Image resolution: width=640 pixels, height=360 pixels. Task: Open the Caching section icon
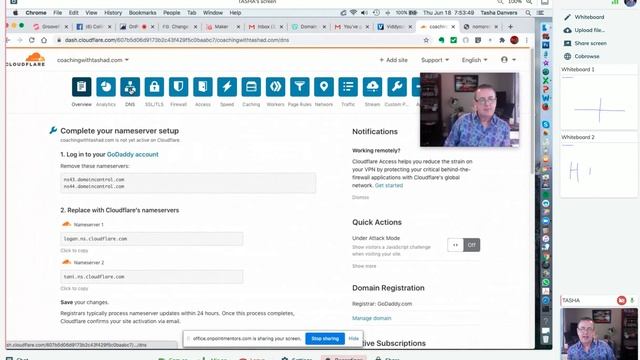pos(251,87)
